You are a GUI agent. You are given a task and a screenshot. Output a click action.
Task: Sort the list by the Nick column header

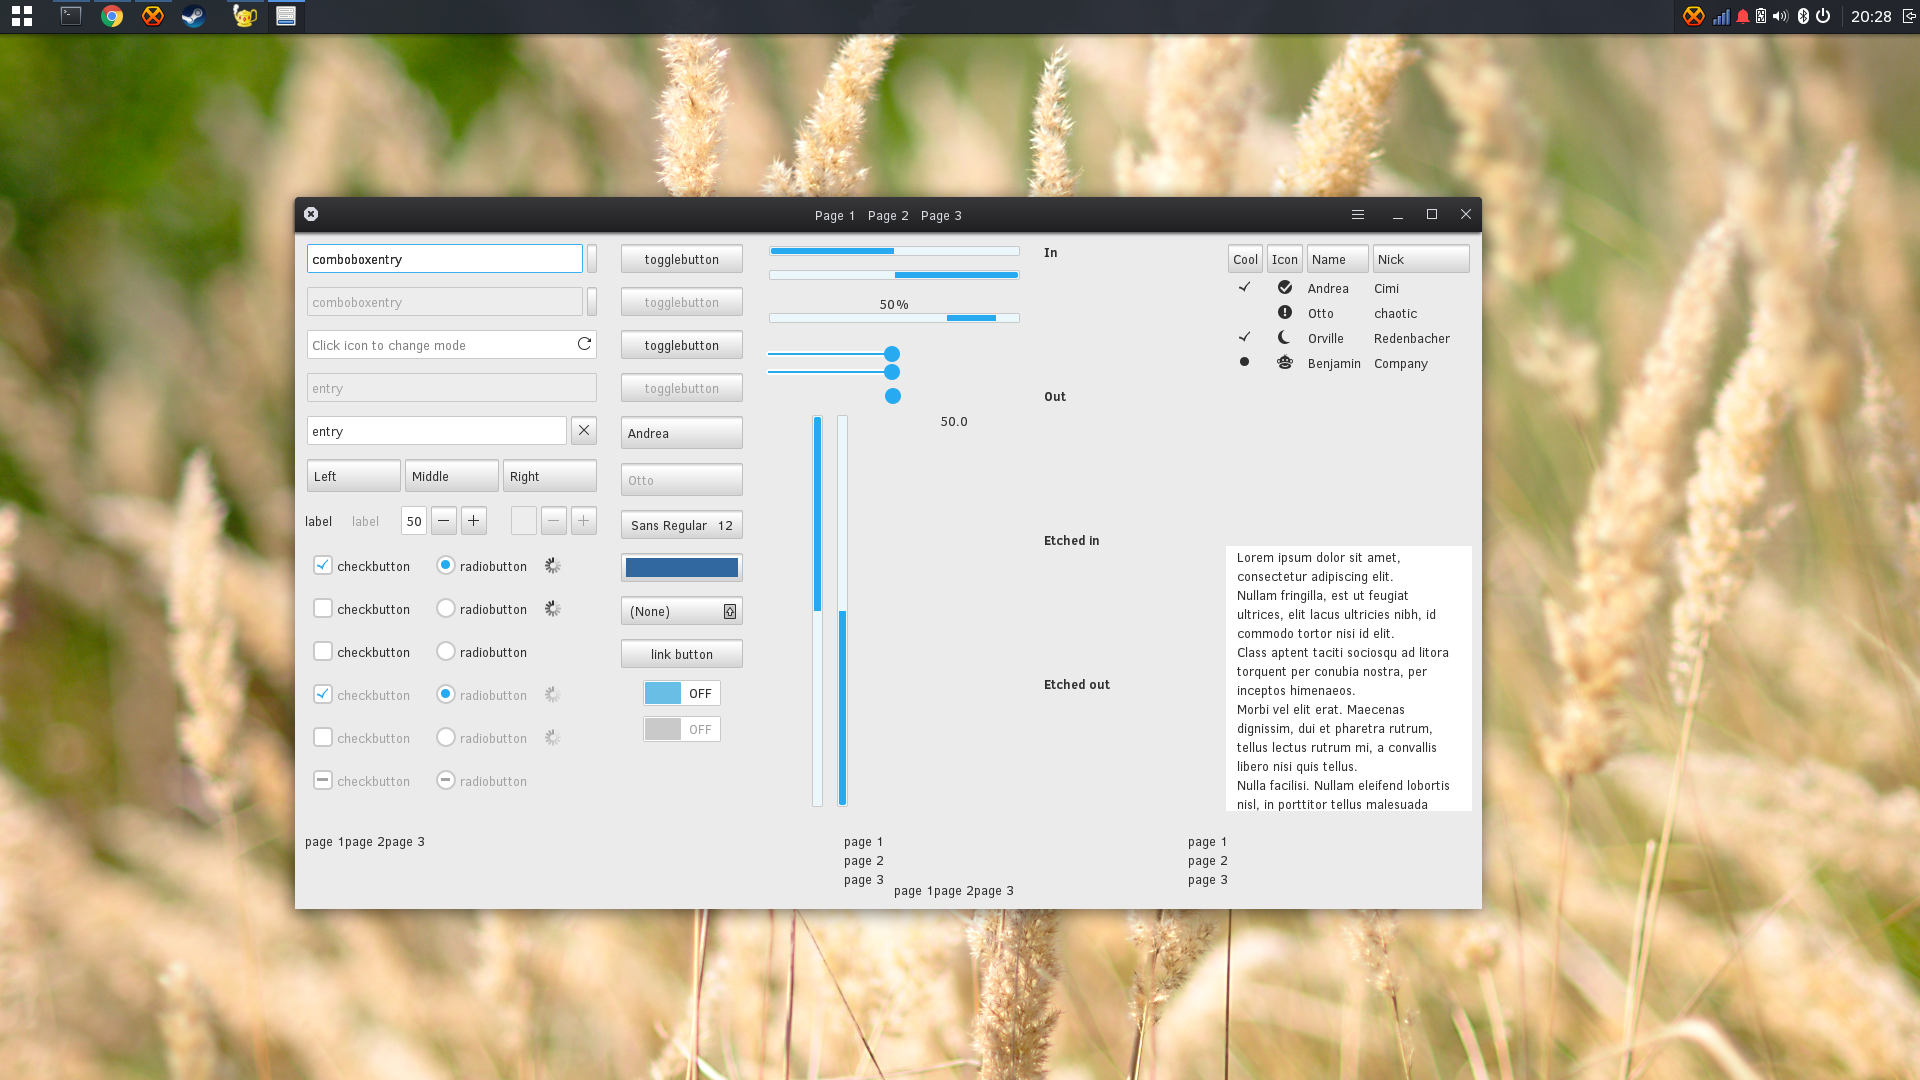(x=1421, y=259)
